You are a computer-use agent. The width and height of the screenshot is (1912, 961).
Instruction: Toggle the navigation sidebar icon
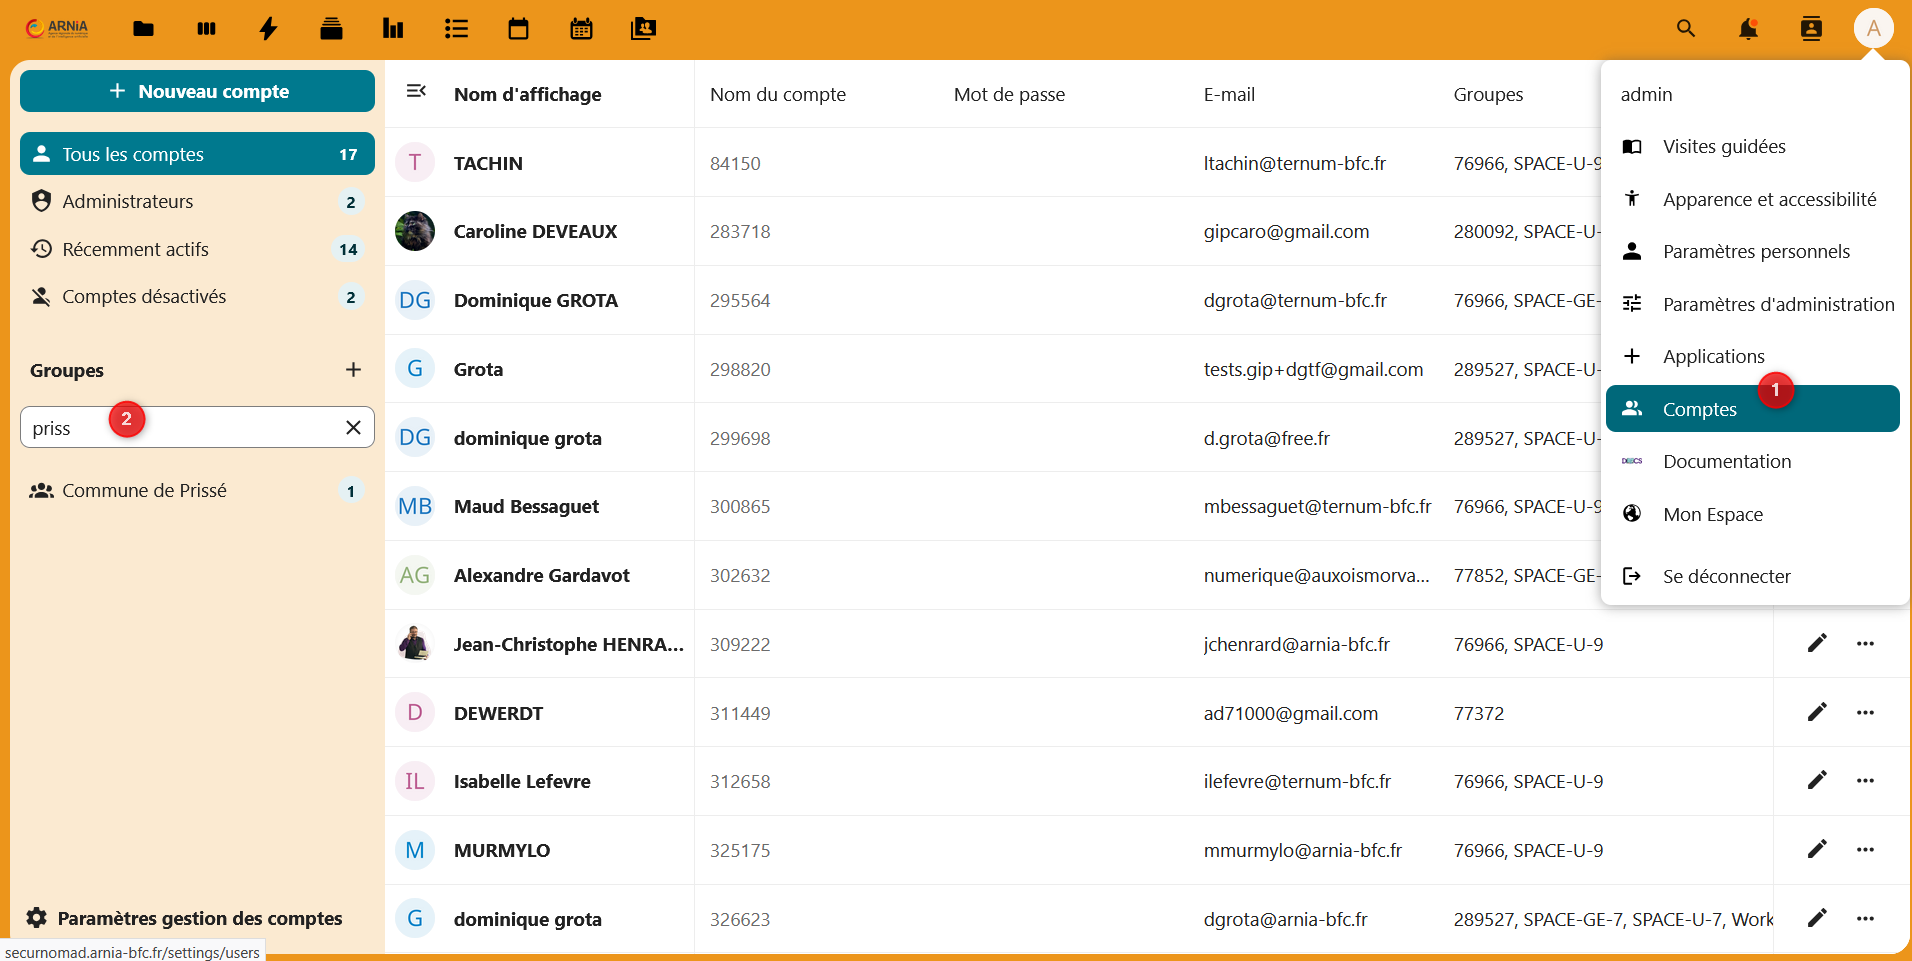pos(416,92)
